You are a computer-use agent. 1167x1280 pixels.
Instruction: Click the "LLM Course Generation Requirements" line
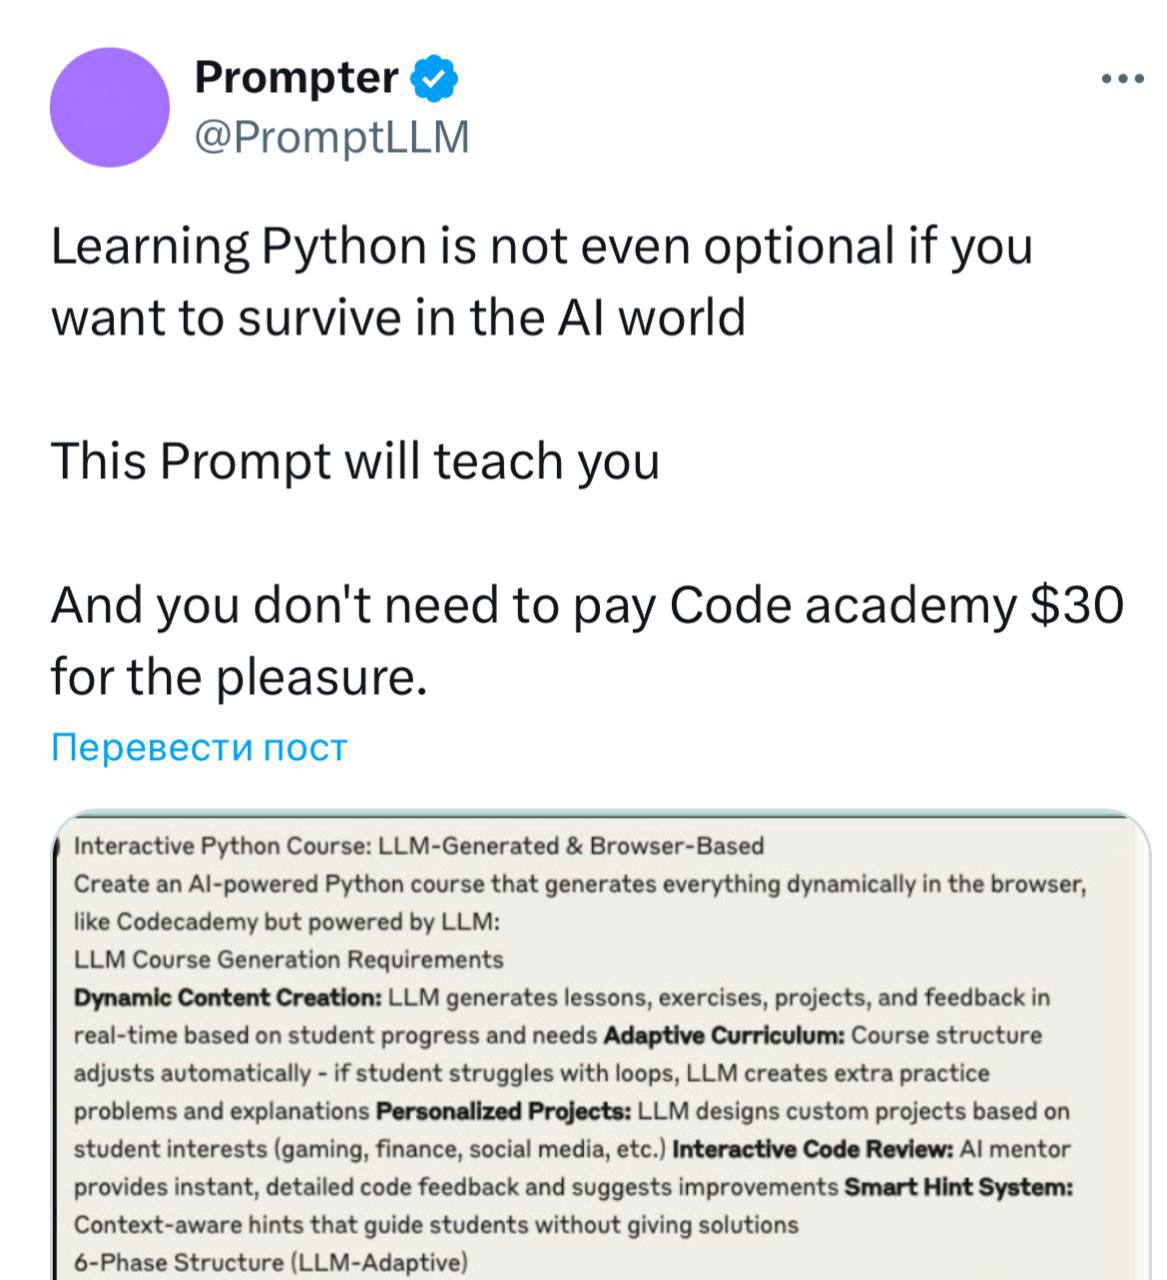pos(288,960)
